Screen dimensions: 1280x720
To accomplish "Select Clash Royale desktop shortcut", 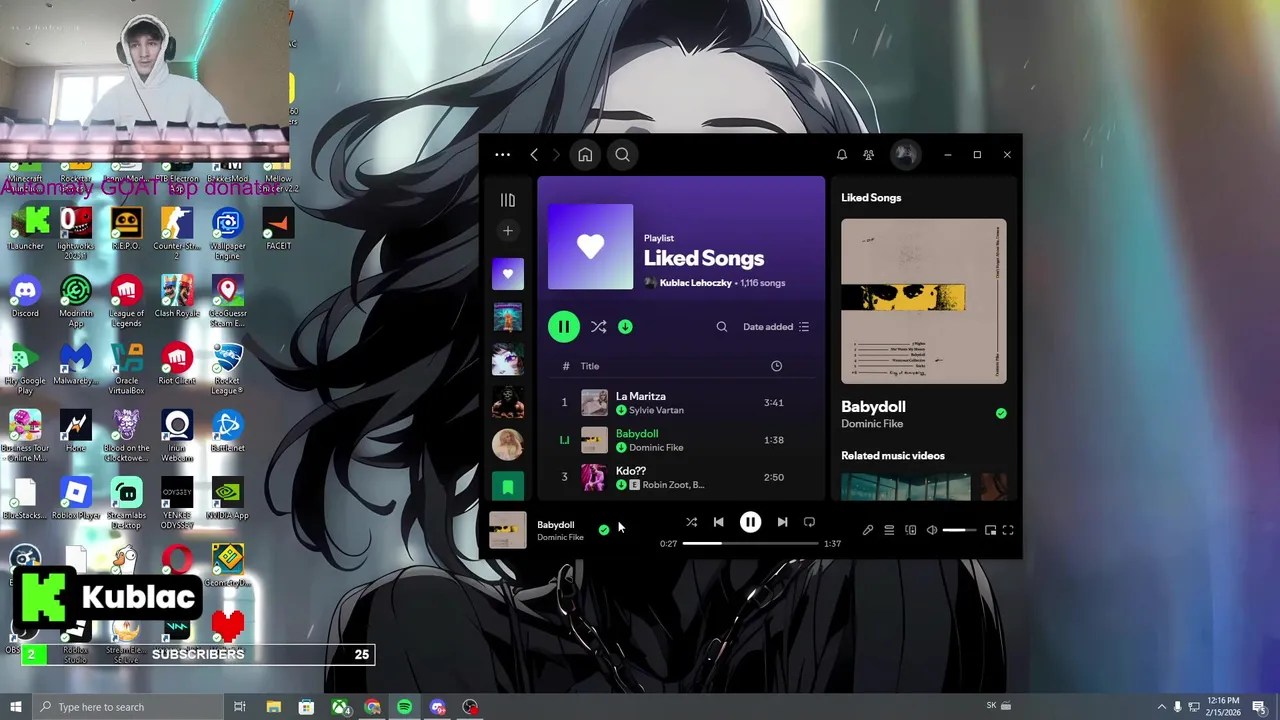I will pos(177,297).
